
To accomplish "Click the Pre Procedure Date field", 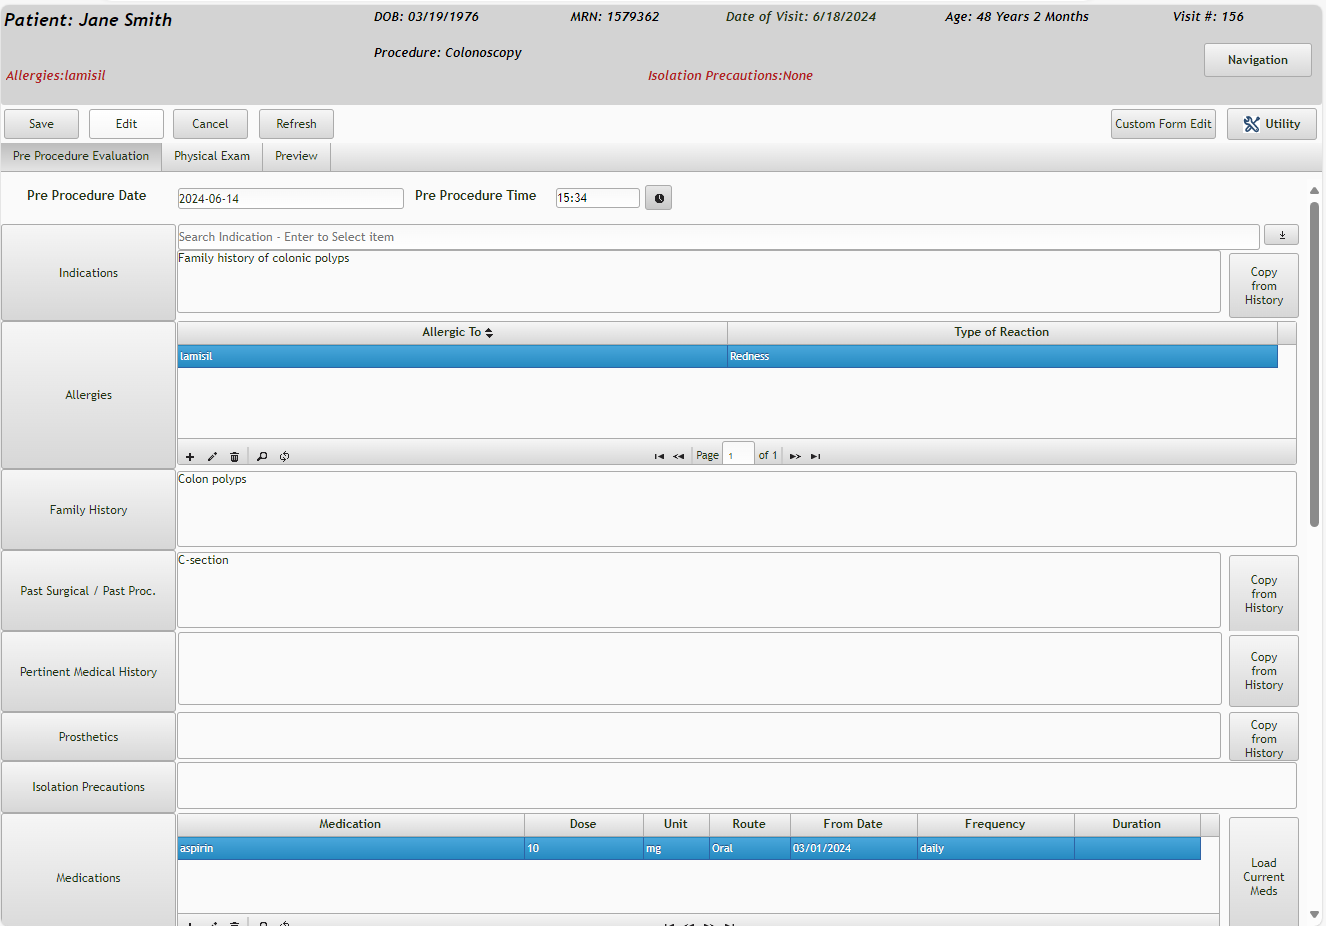I will click(x=290, y=198).
